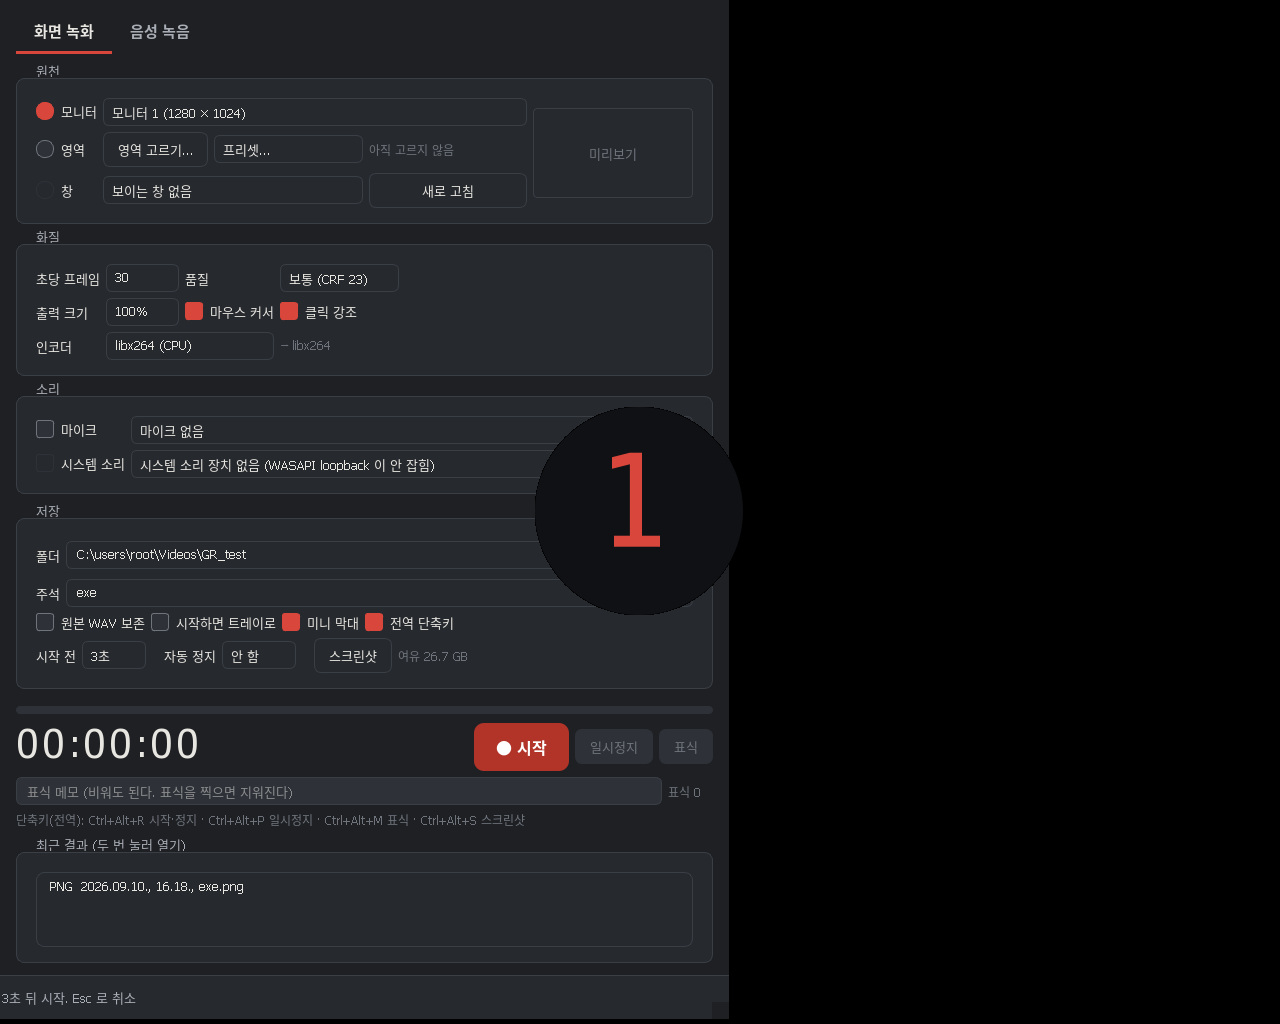Click the 초당 프레임 field showing 30
This screenshot has height=1024, width=1280.
coord(142,278)
